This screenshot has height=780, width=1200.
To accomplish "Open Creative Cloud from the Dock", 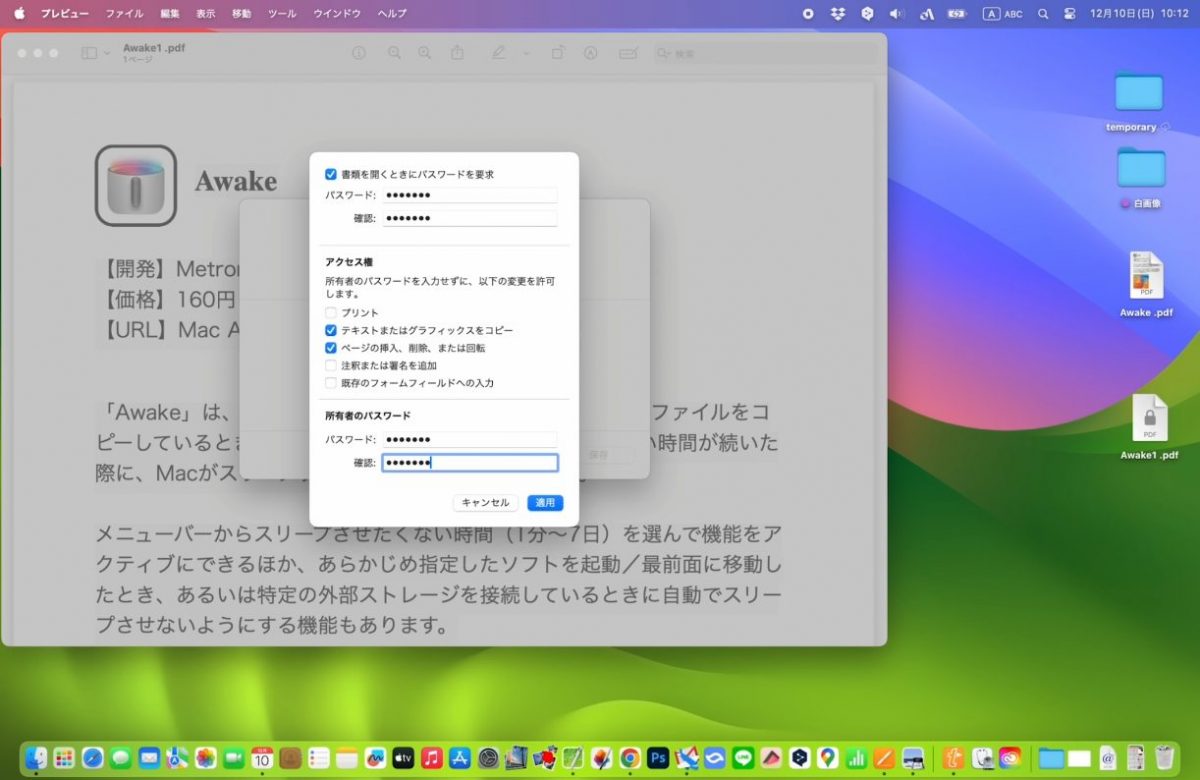I will [1010, 758].
